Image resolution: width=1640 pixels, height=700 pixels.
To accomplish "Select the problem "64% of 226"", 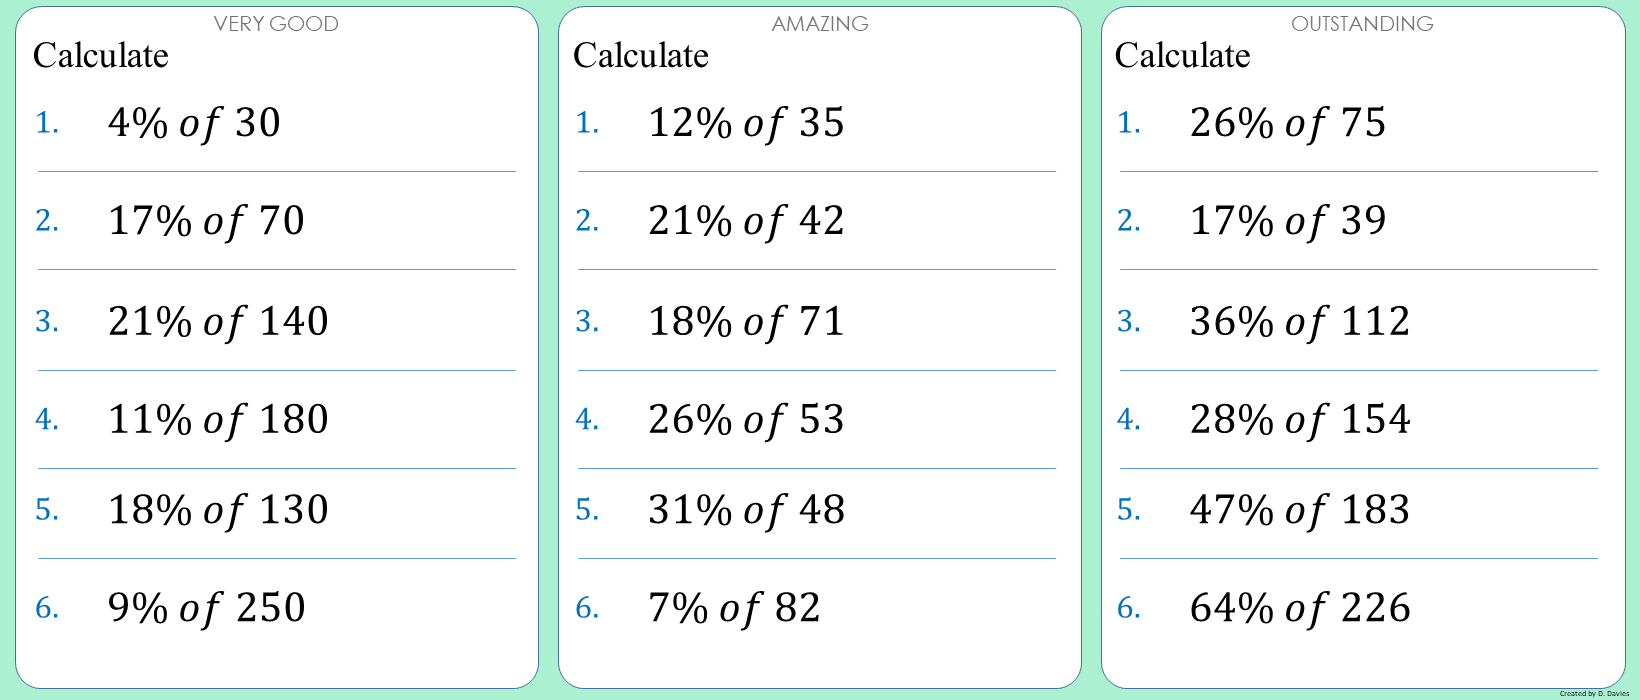I will [1300, 608].
